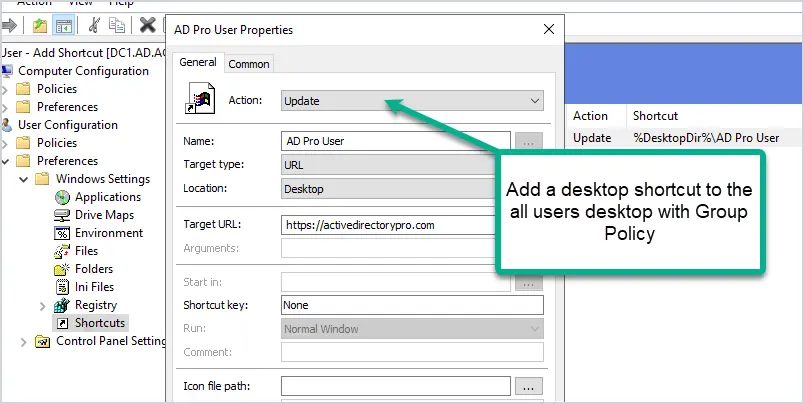Open the Target type dropdown showing URL

(390, 165)
